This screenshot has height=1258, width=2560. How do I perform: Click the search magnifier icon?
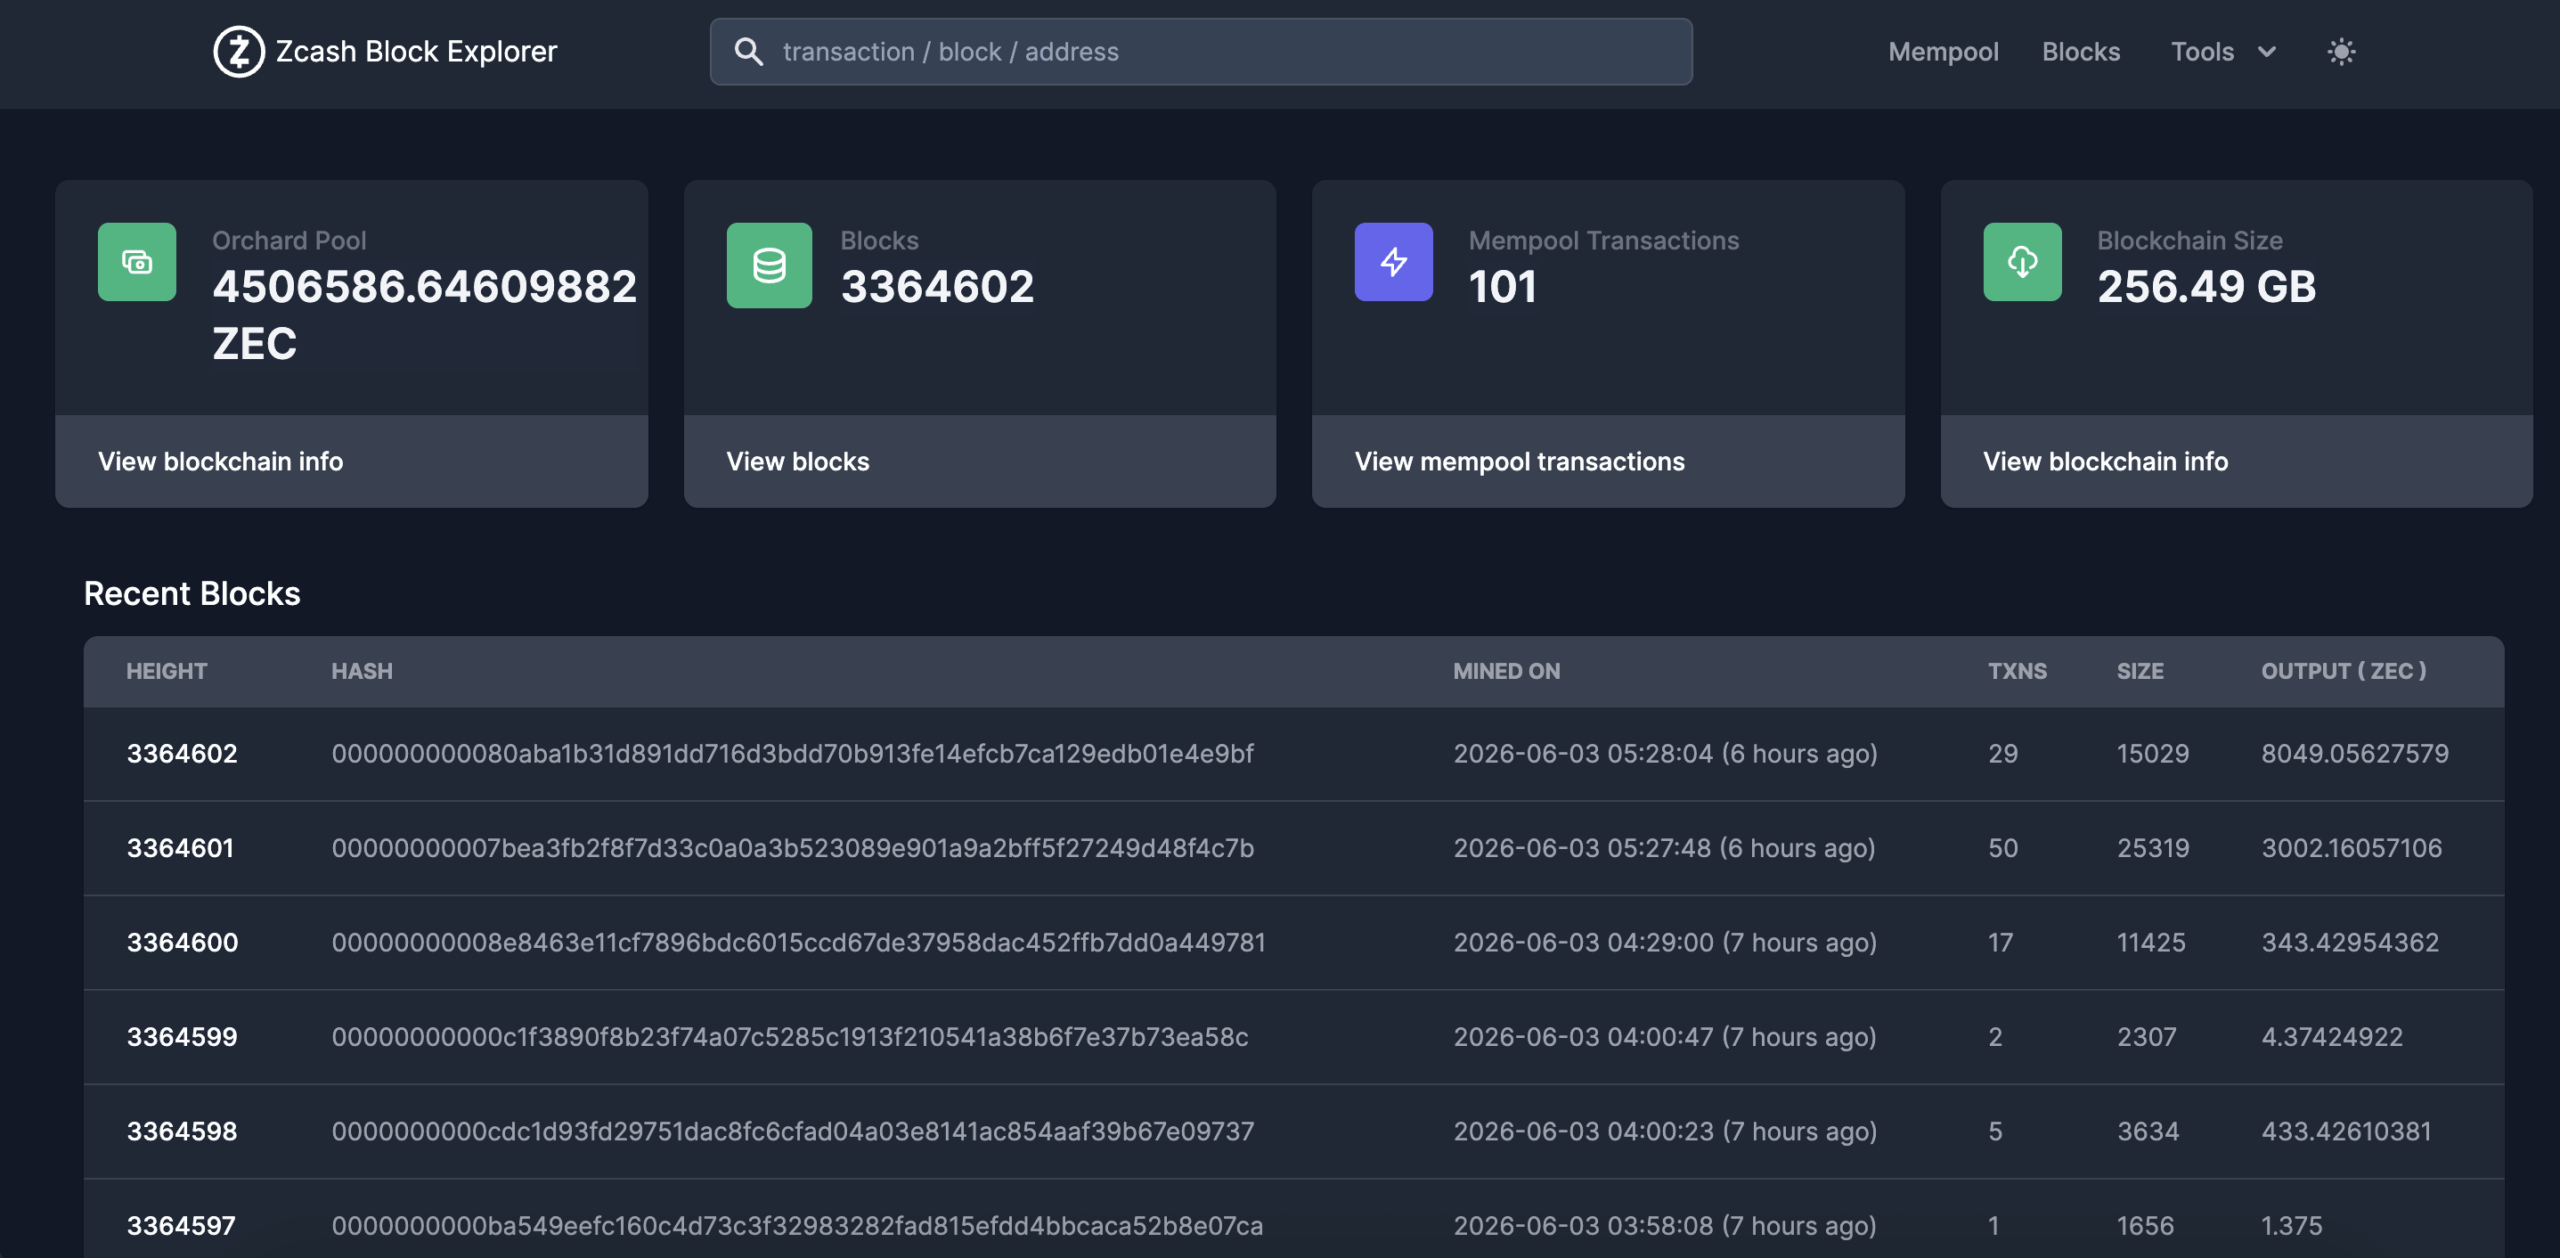pyautogui.click(x=748, y=52)
